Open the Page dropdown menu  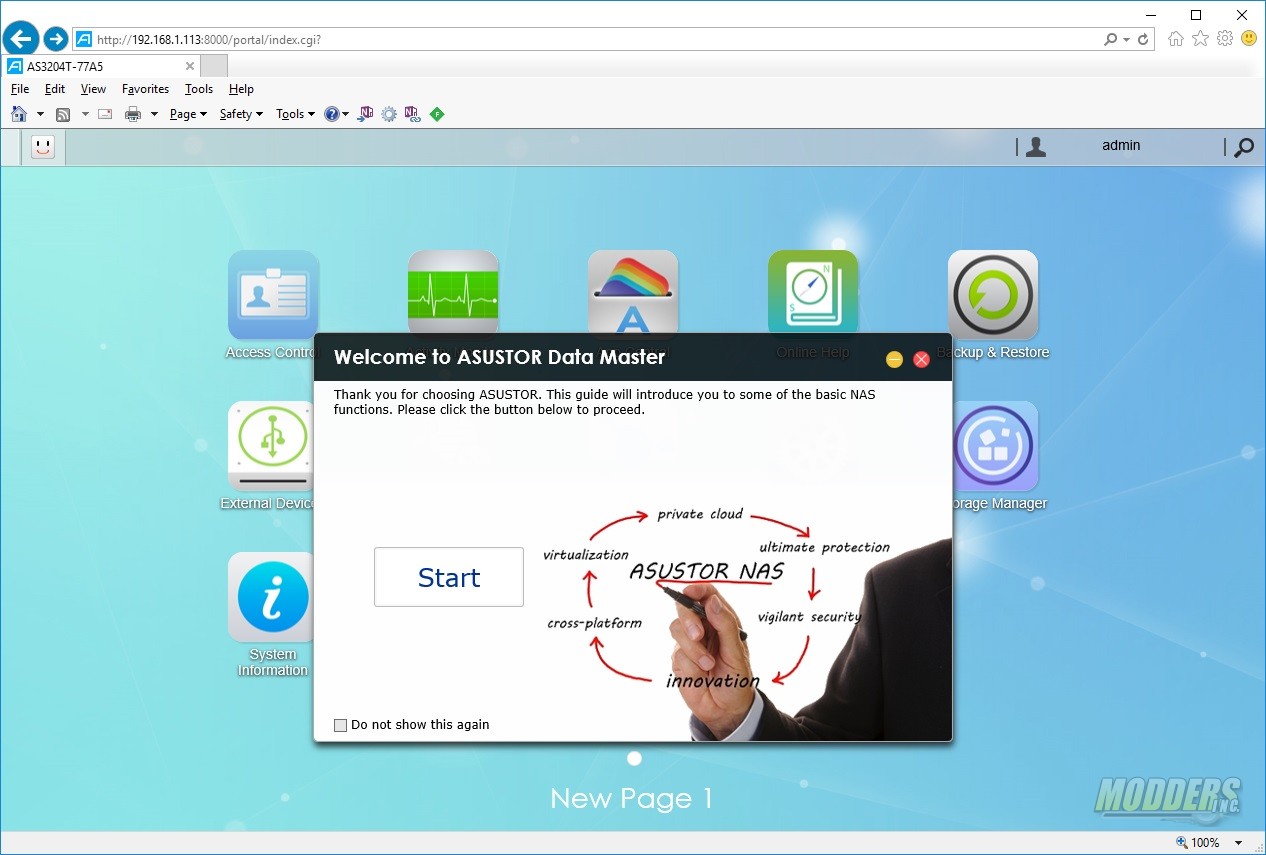[188, 114]
